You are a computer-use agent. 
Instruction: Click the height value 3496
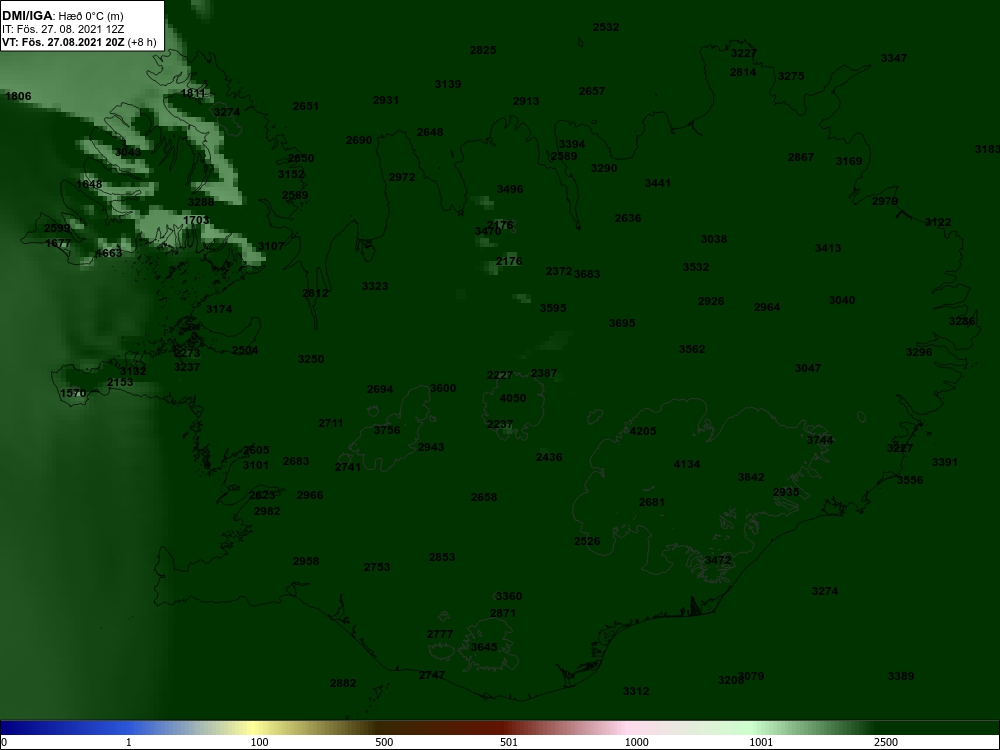(x=510, y=189)
